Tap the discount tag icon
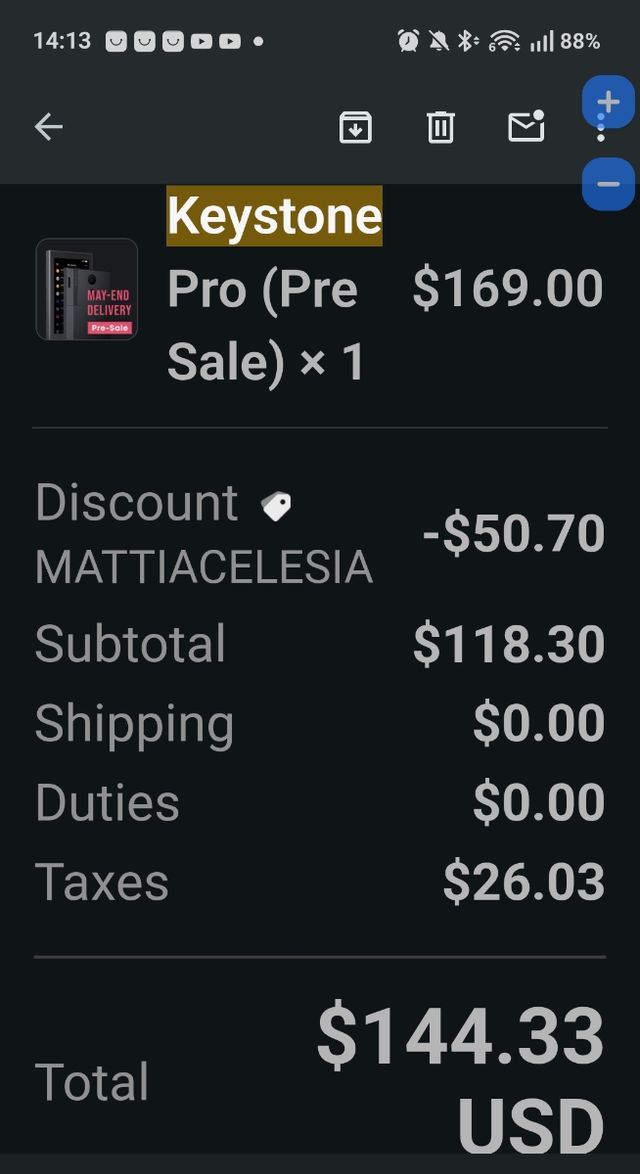The height and width of the screenshot is (1174, 640). coord(277,506)
